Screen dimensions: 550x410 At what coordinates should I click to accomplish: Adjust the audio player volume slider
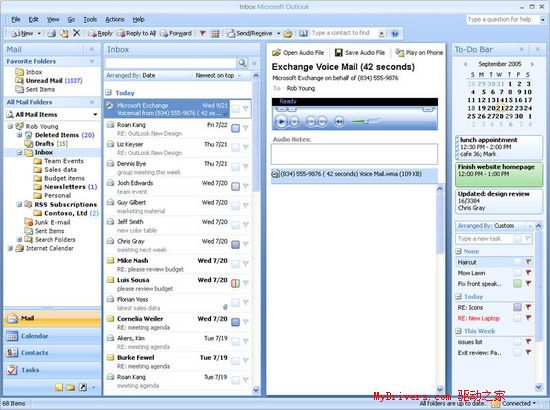pyautogui.click(x=366, y=121)
